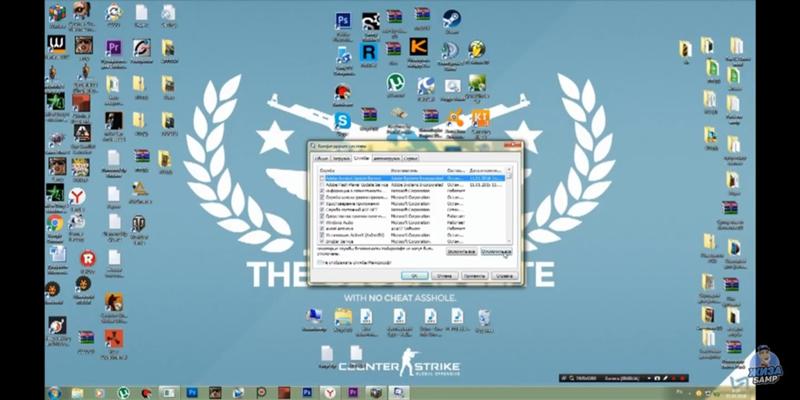800x400 pixels.
Task: Toggle Adobe Flash Player Update Service checkbox
Action: pos(321,185)
